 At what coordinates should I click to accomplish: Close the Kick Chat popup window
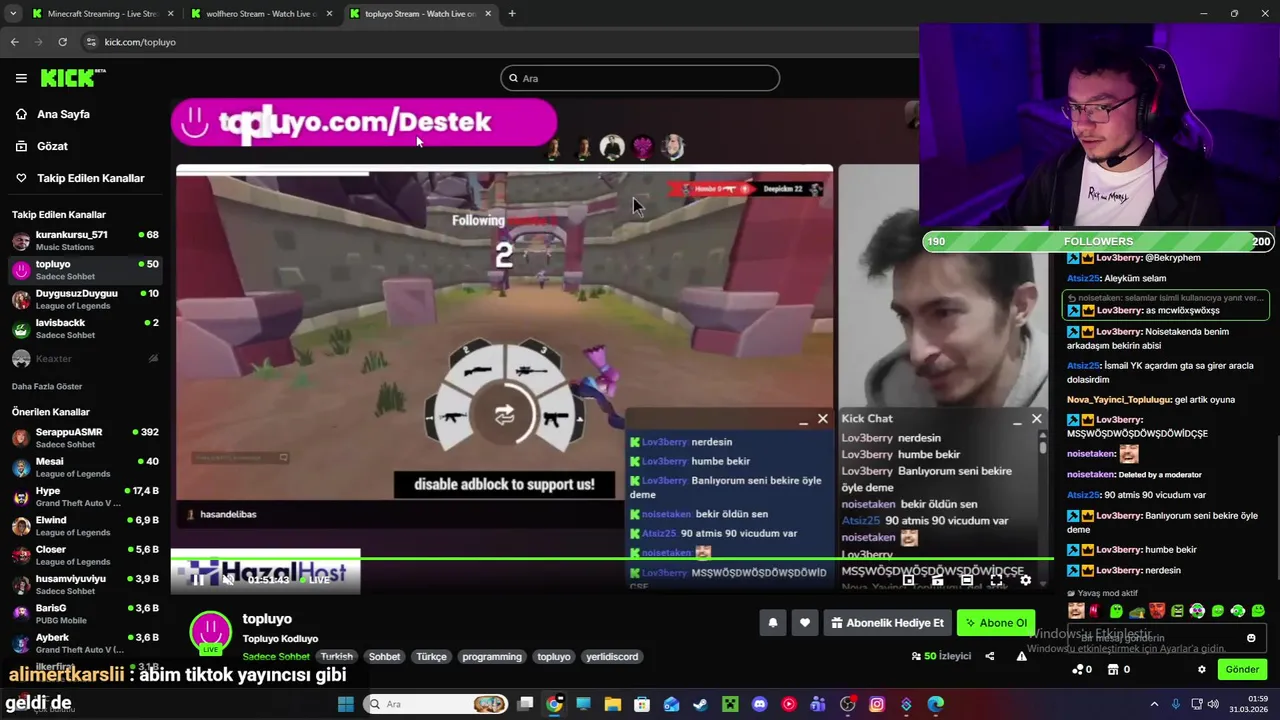click(x=1037, y=419)
